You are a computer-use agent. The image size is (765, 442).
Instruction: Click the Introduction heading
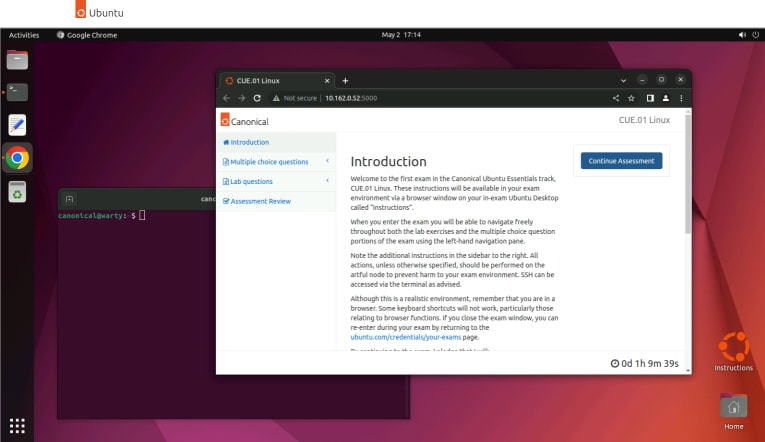[388, 161]
